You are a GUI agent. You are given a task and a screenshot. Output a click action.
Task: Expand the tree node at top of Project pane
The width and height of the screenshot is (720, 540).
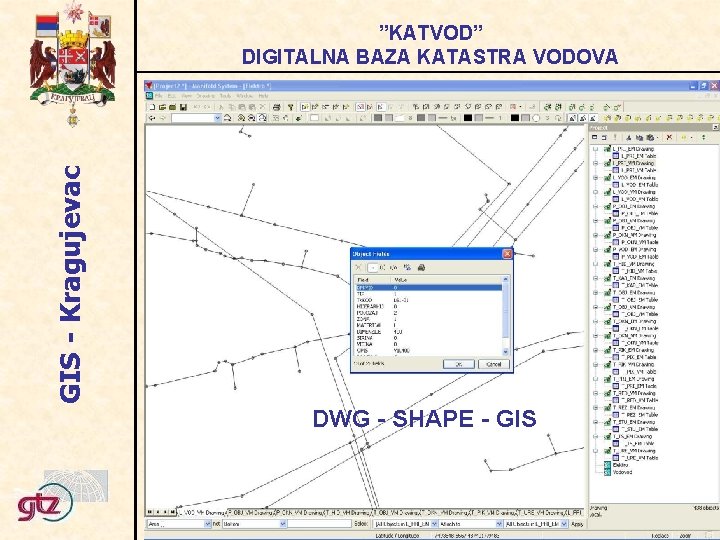[596, 149]
